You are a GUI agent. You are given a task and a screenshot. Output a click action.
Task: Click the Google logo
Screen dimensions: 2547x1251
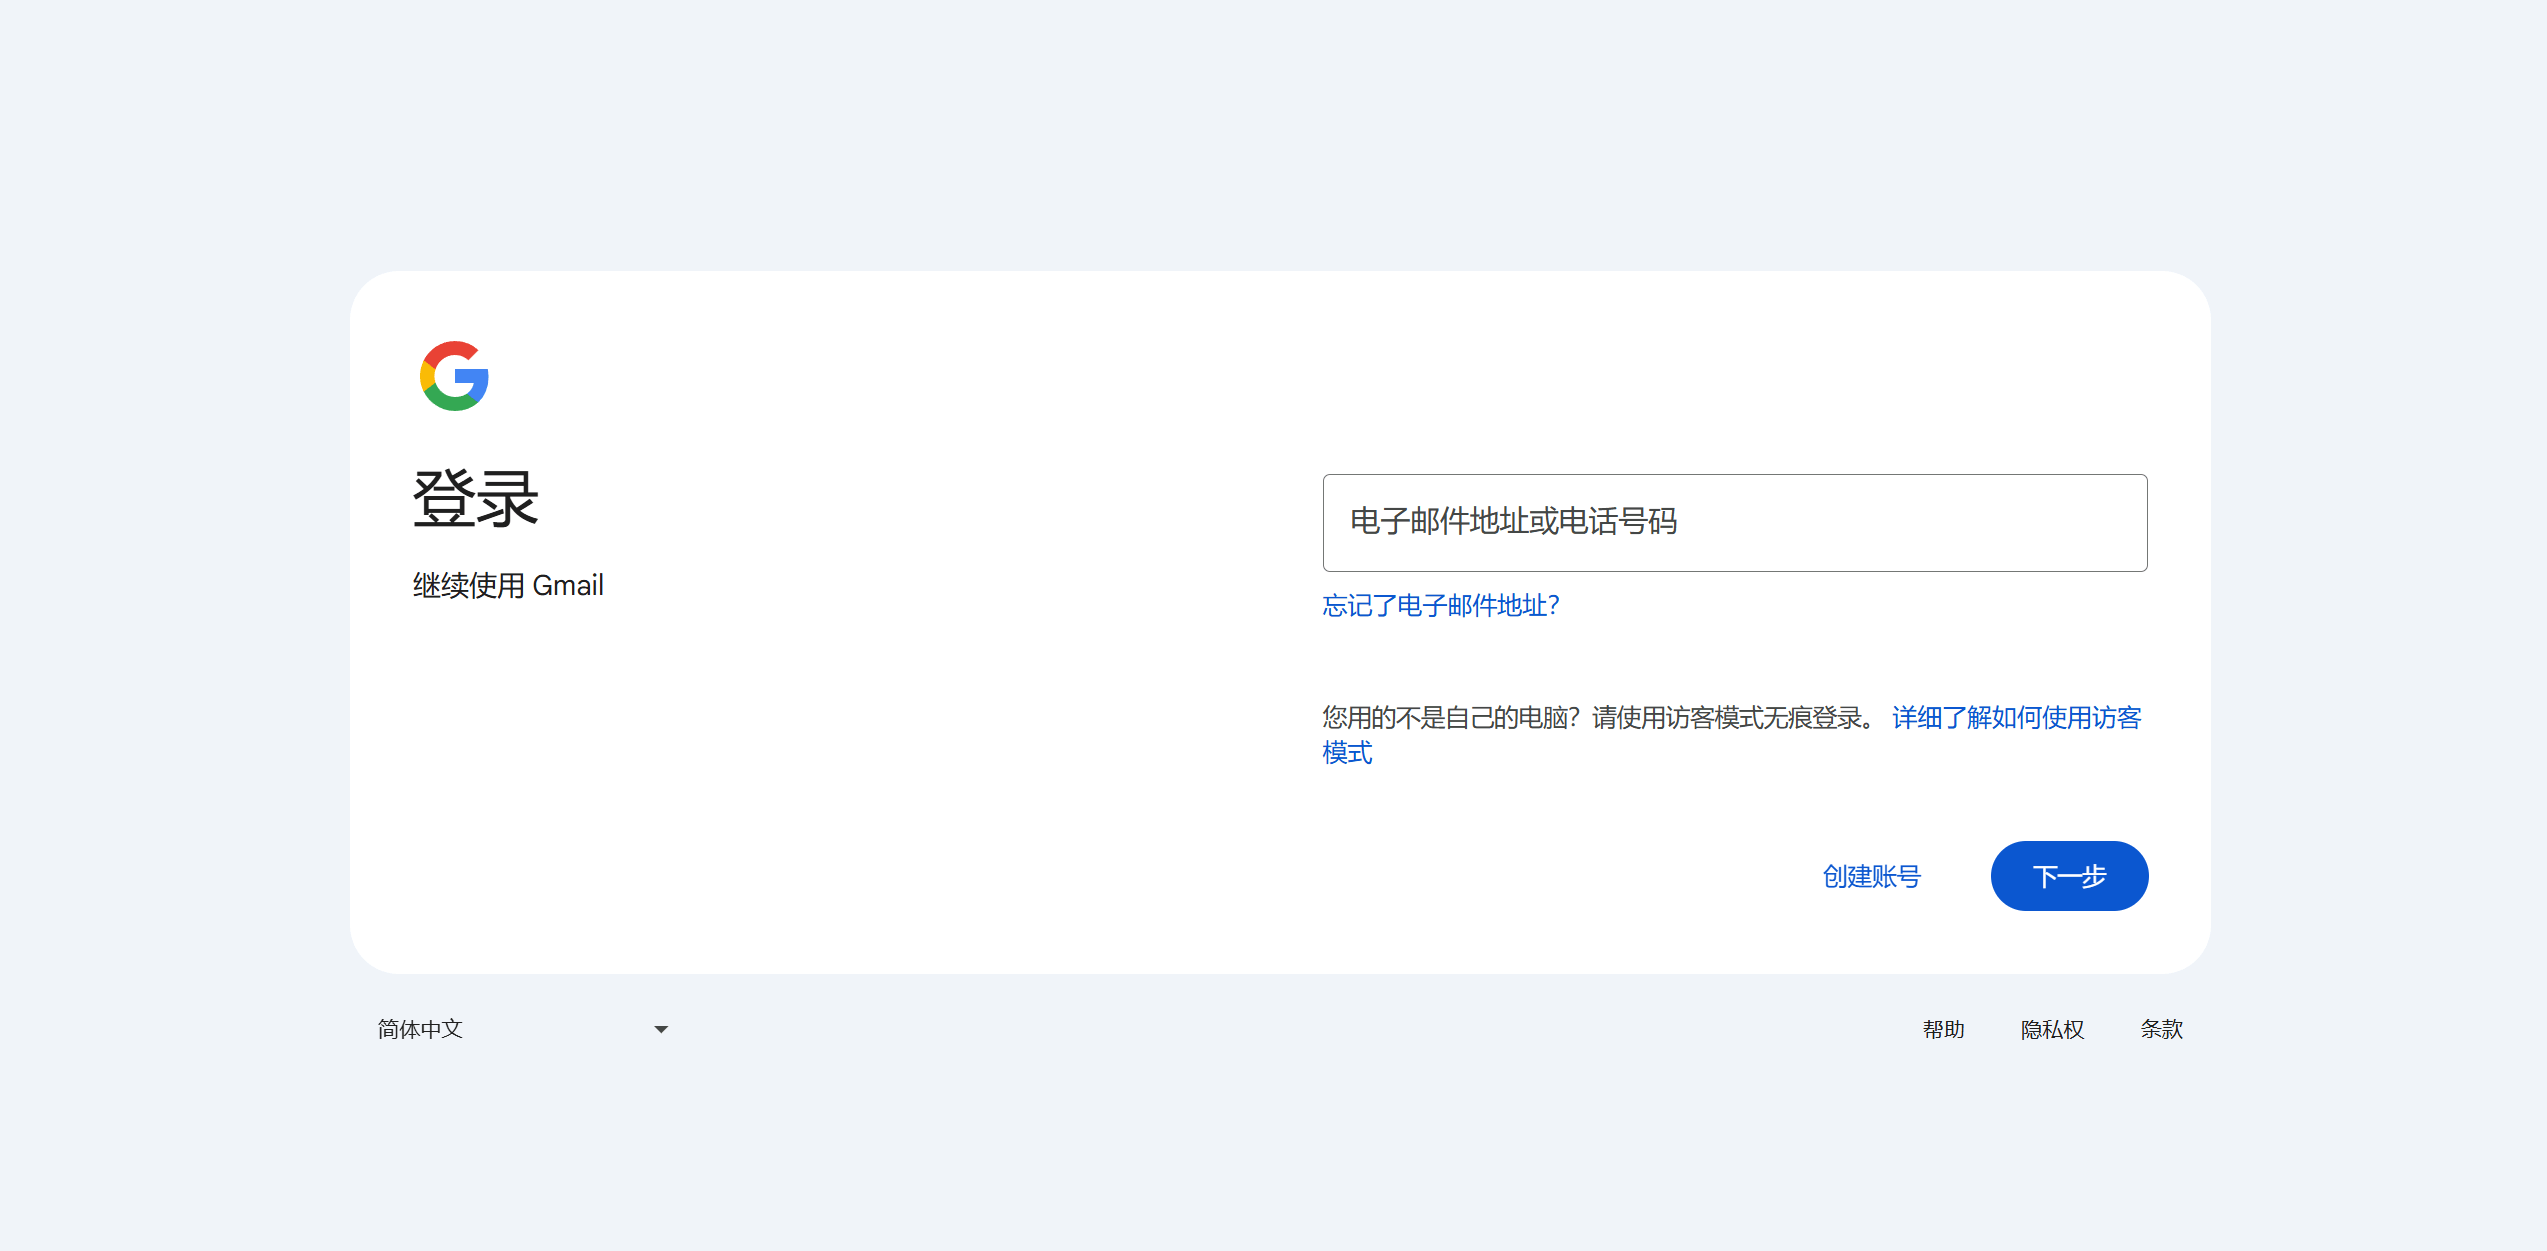453,376
